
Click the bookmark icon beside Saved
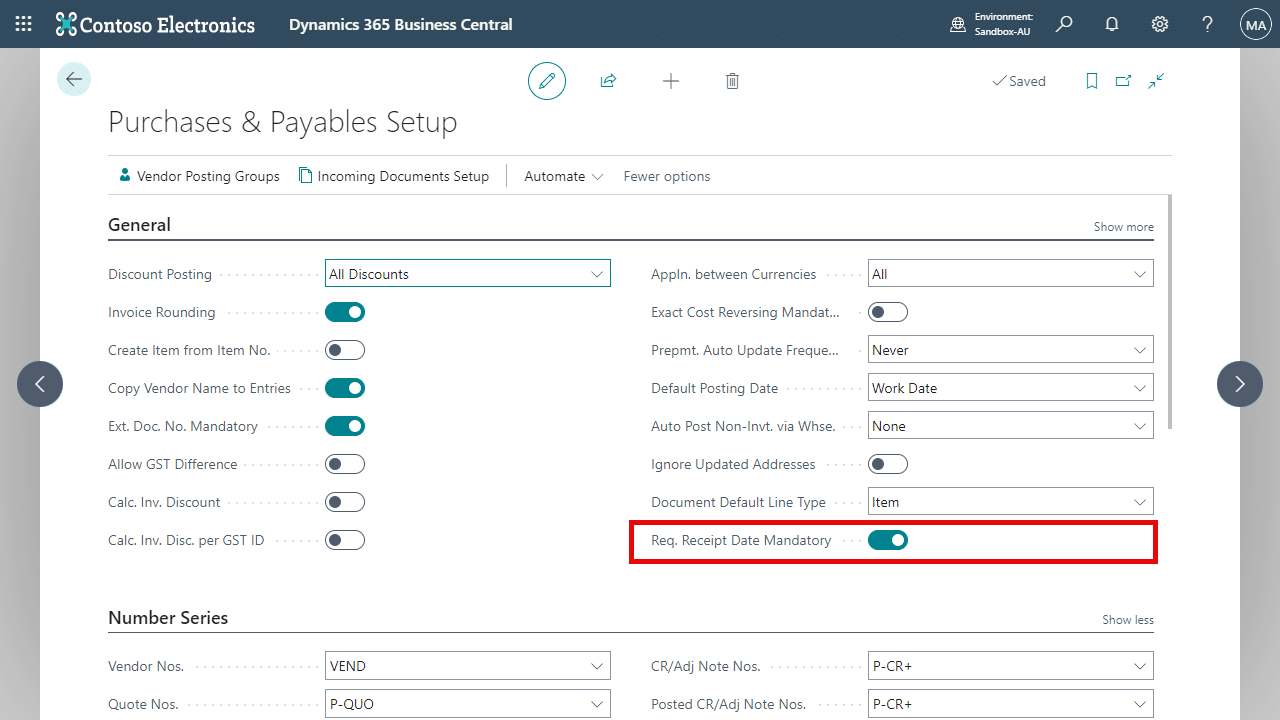pos(1092,81)
